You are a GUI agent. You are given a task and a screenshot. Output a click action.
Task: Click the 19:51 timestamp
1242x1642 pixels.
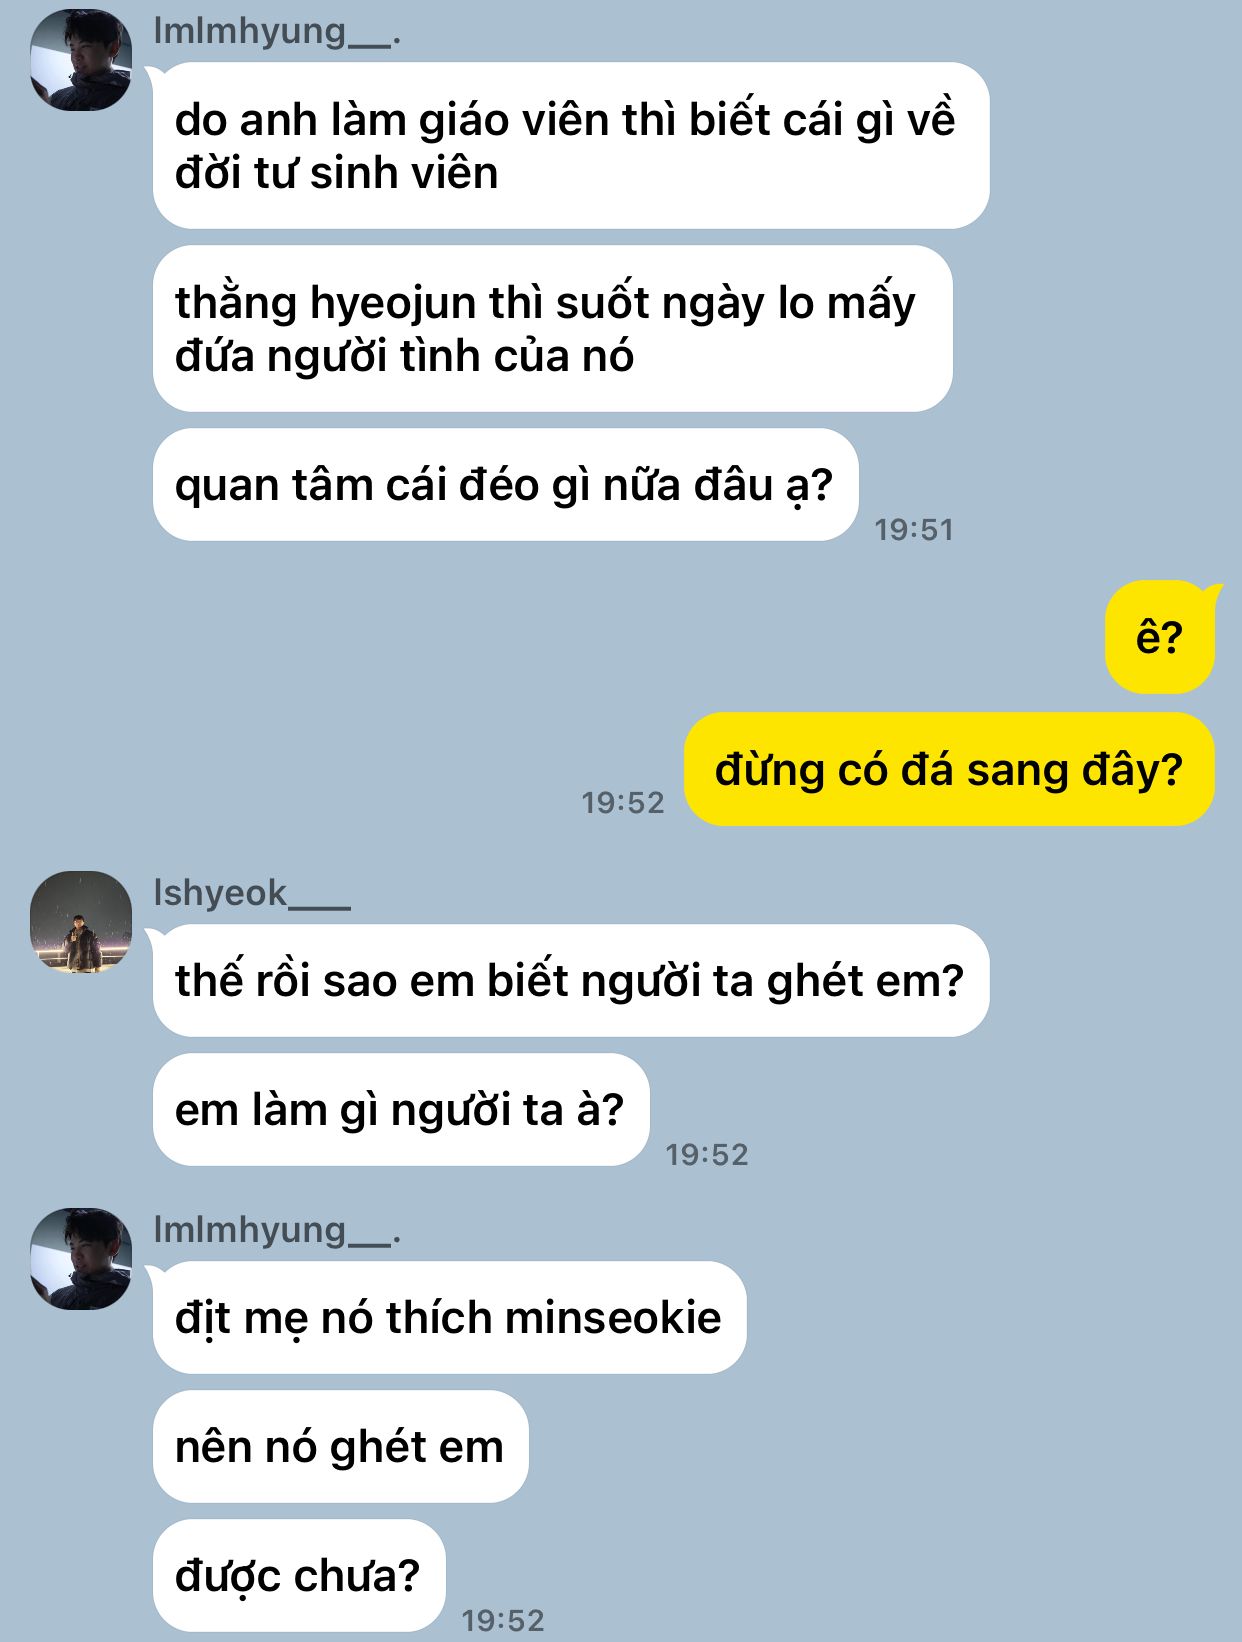click(x=914, y=529)
